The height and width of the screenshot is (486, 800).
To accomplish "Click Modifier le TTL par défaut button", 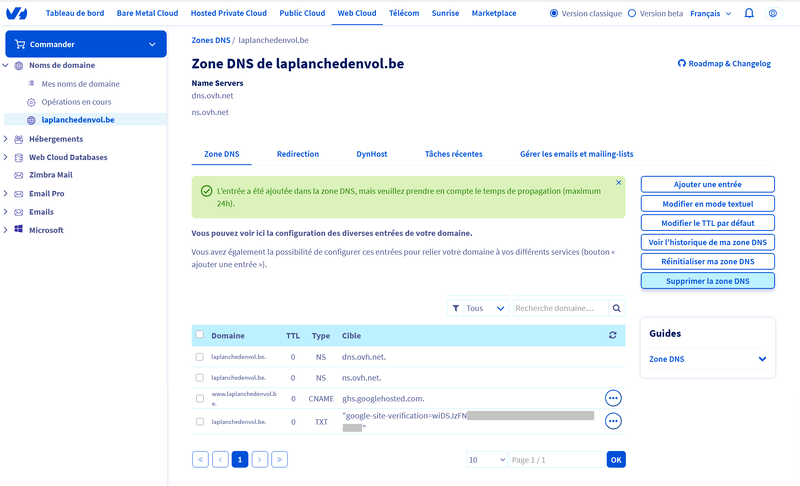I will 708,223.
